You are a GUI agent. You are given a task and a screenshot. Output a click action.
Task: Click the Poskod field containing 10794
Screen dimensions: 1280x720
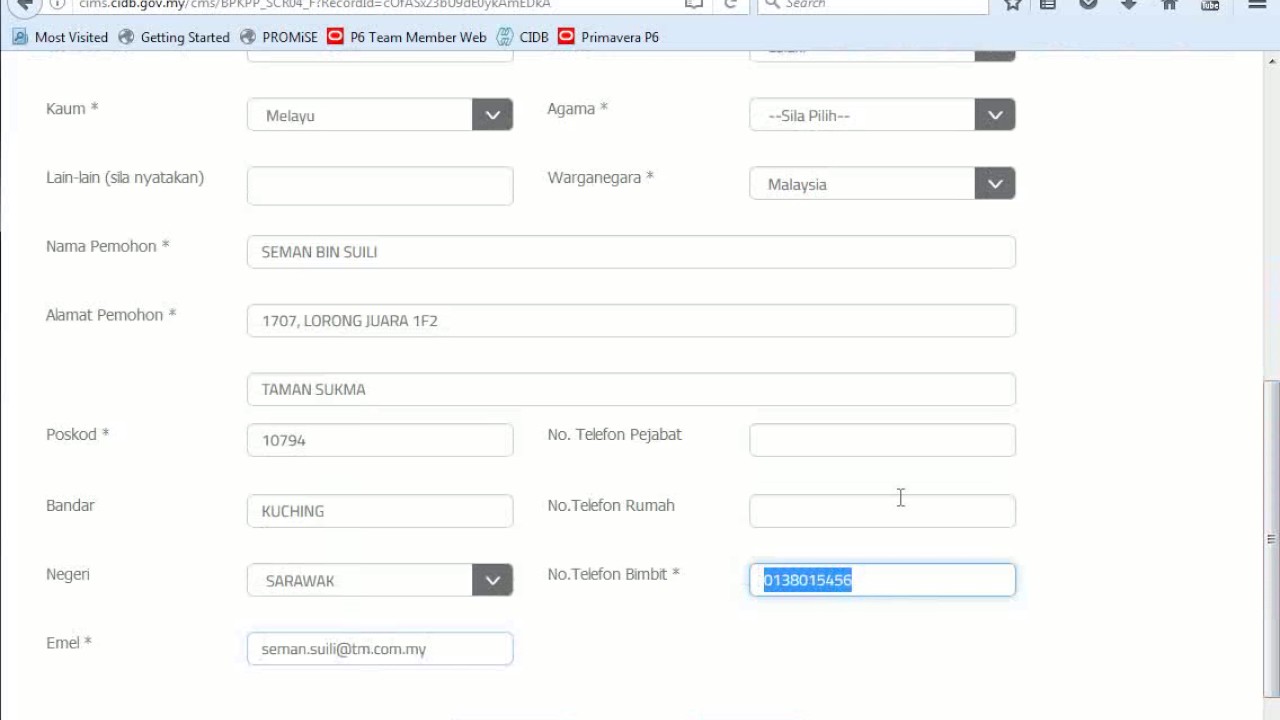tap(380, 440)
